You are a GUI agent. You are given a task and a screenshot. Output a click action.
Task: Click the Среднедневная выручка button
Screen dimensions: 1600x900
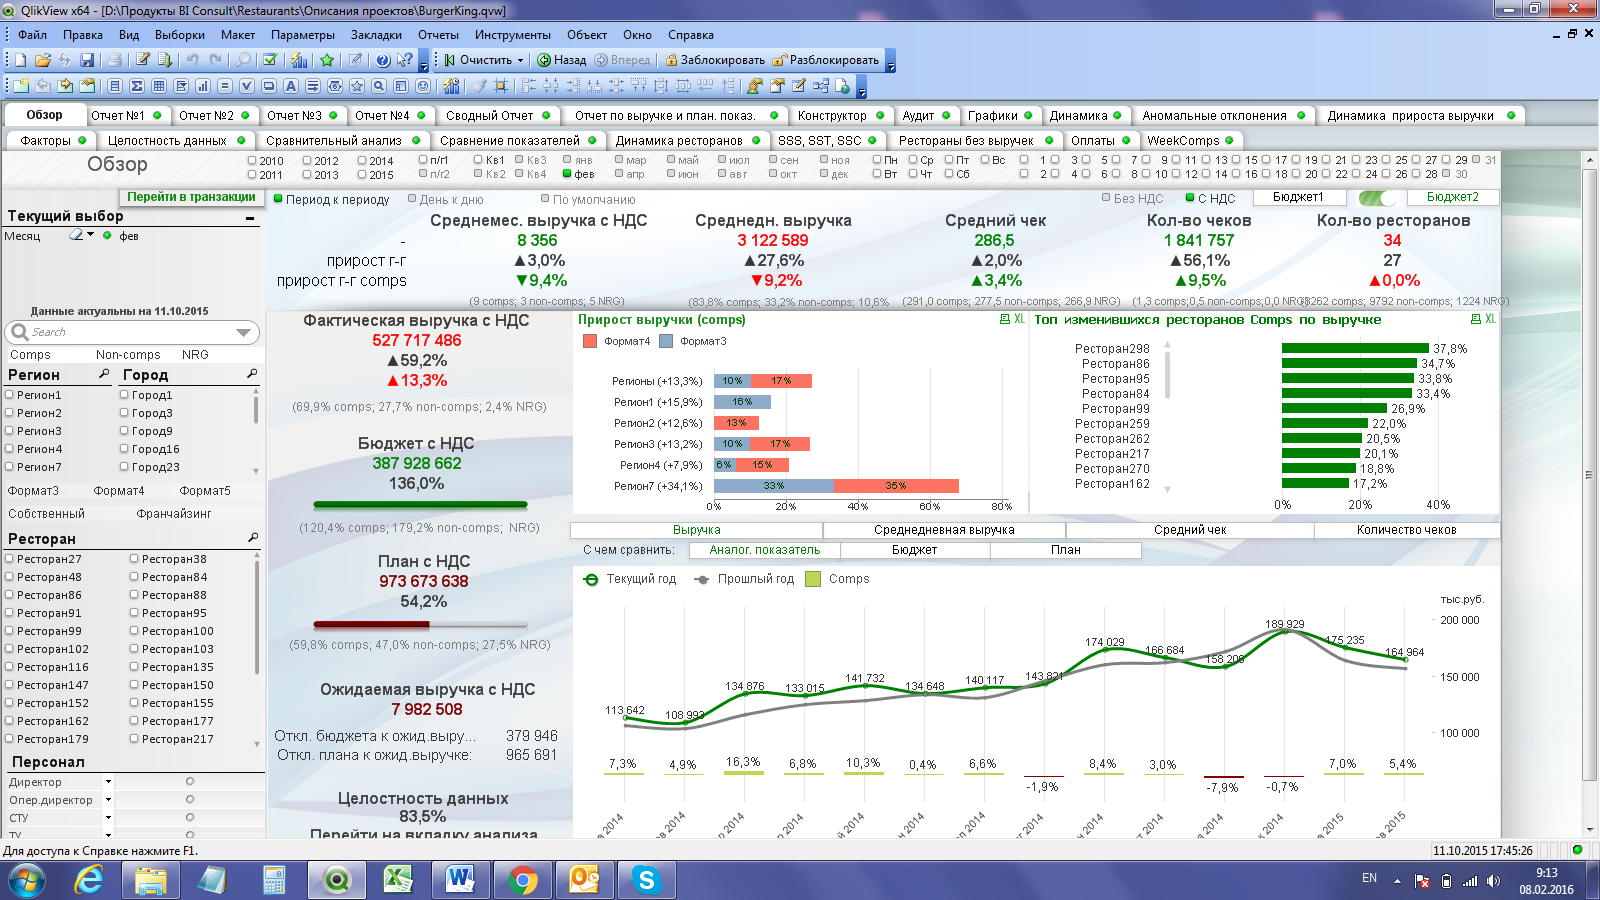pos(943,530)
